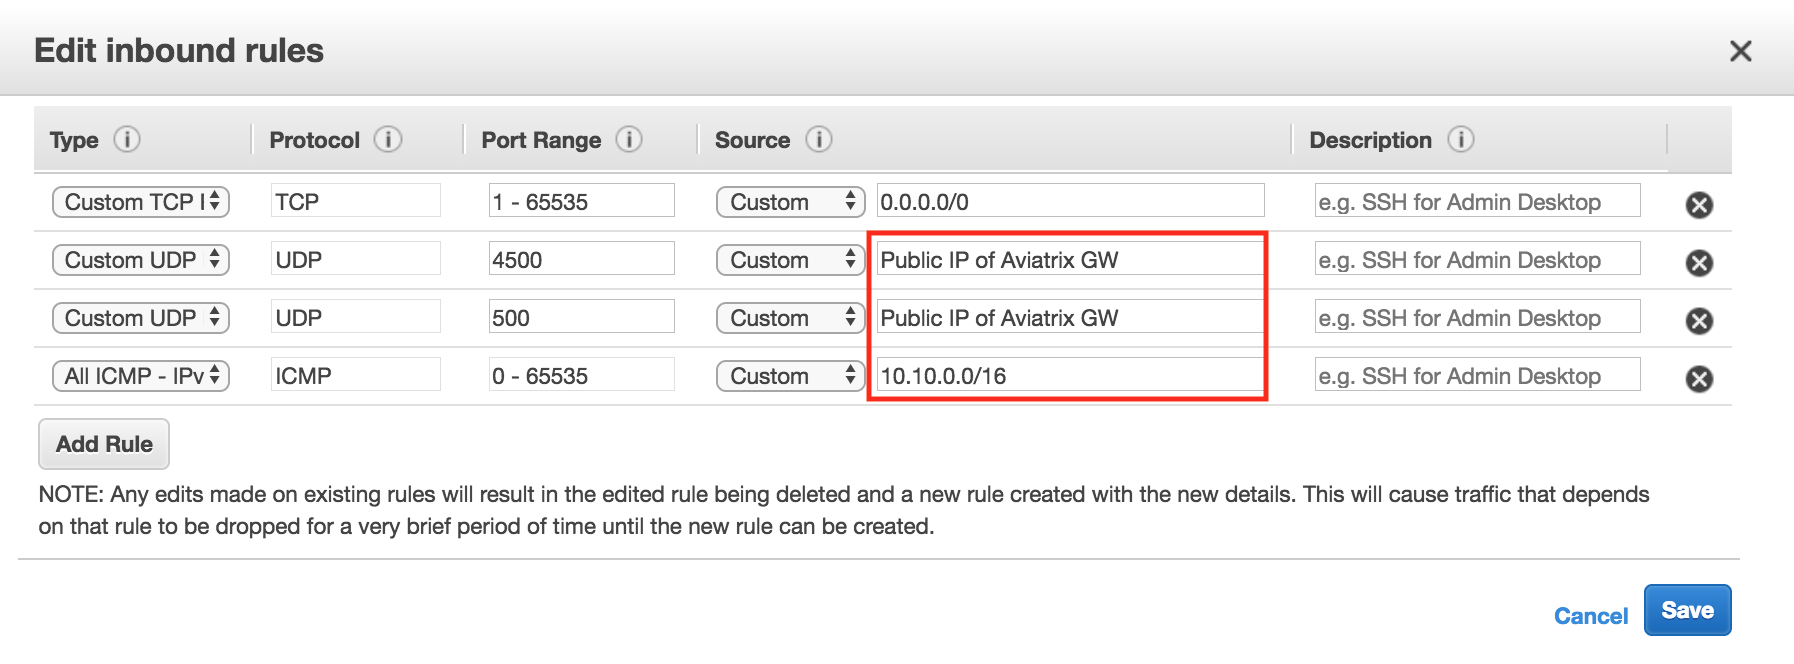Remove the TCP 1 - 65535 rule
Image resolution: width=1794 pixels, height=664 pixels.
(x=1699, y=205)
